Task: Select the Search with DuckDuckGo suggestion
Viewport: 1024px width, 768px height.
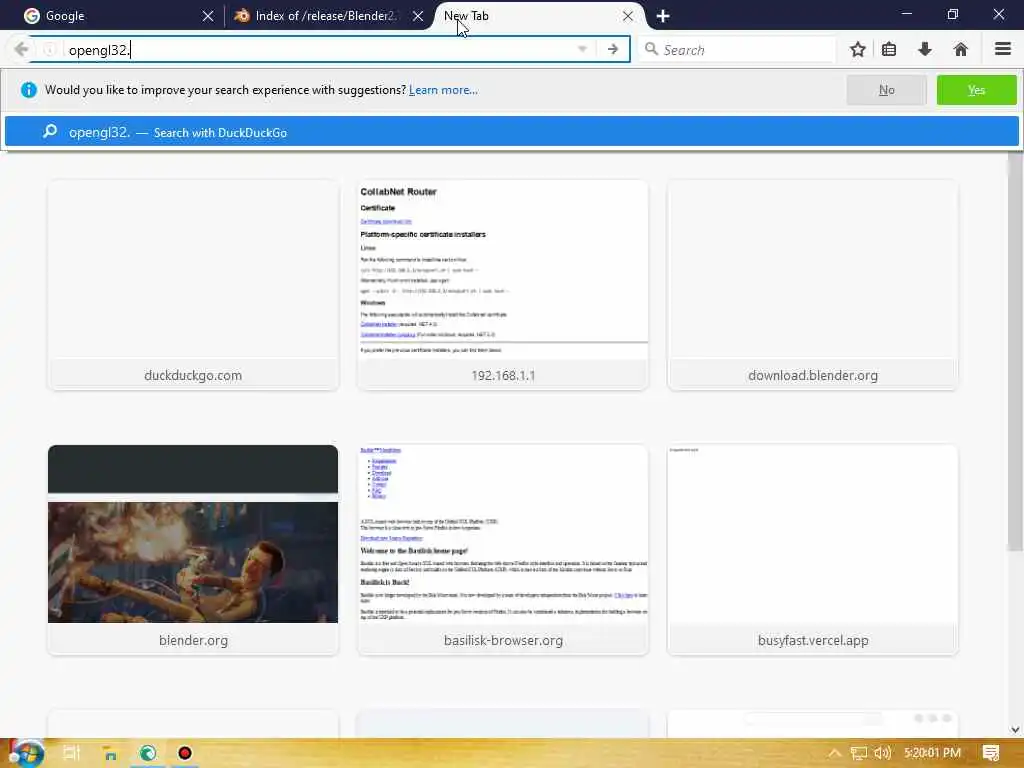Action: [x=511, y=132]
